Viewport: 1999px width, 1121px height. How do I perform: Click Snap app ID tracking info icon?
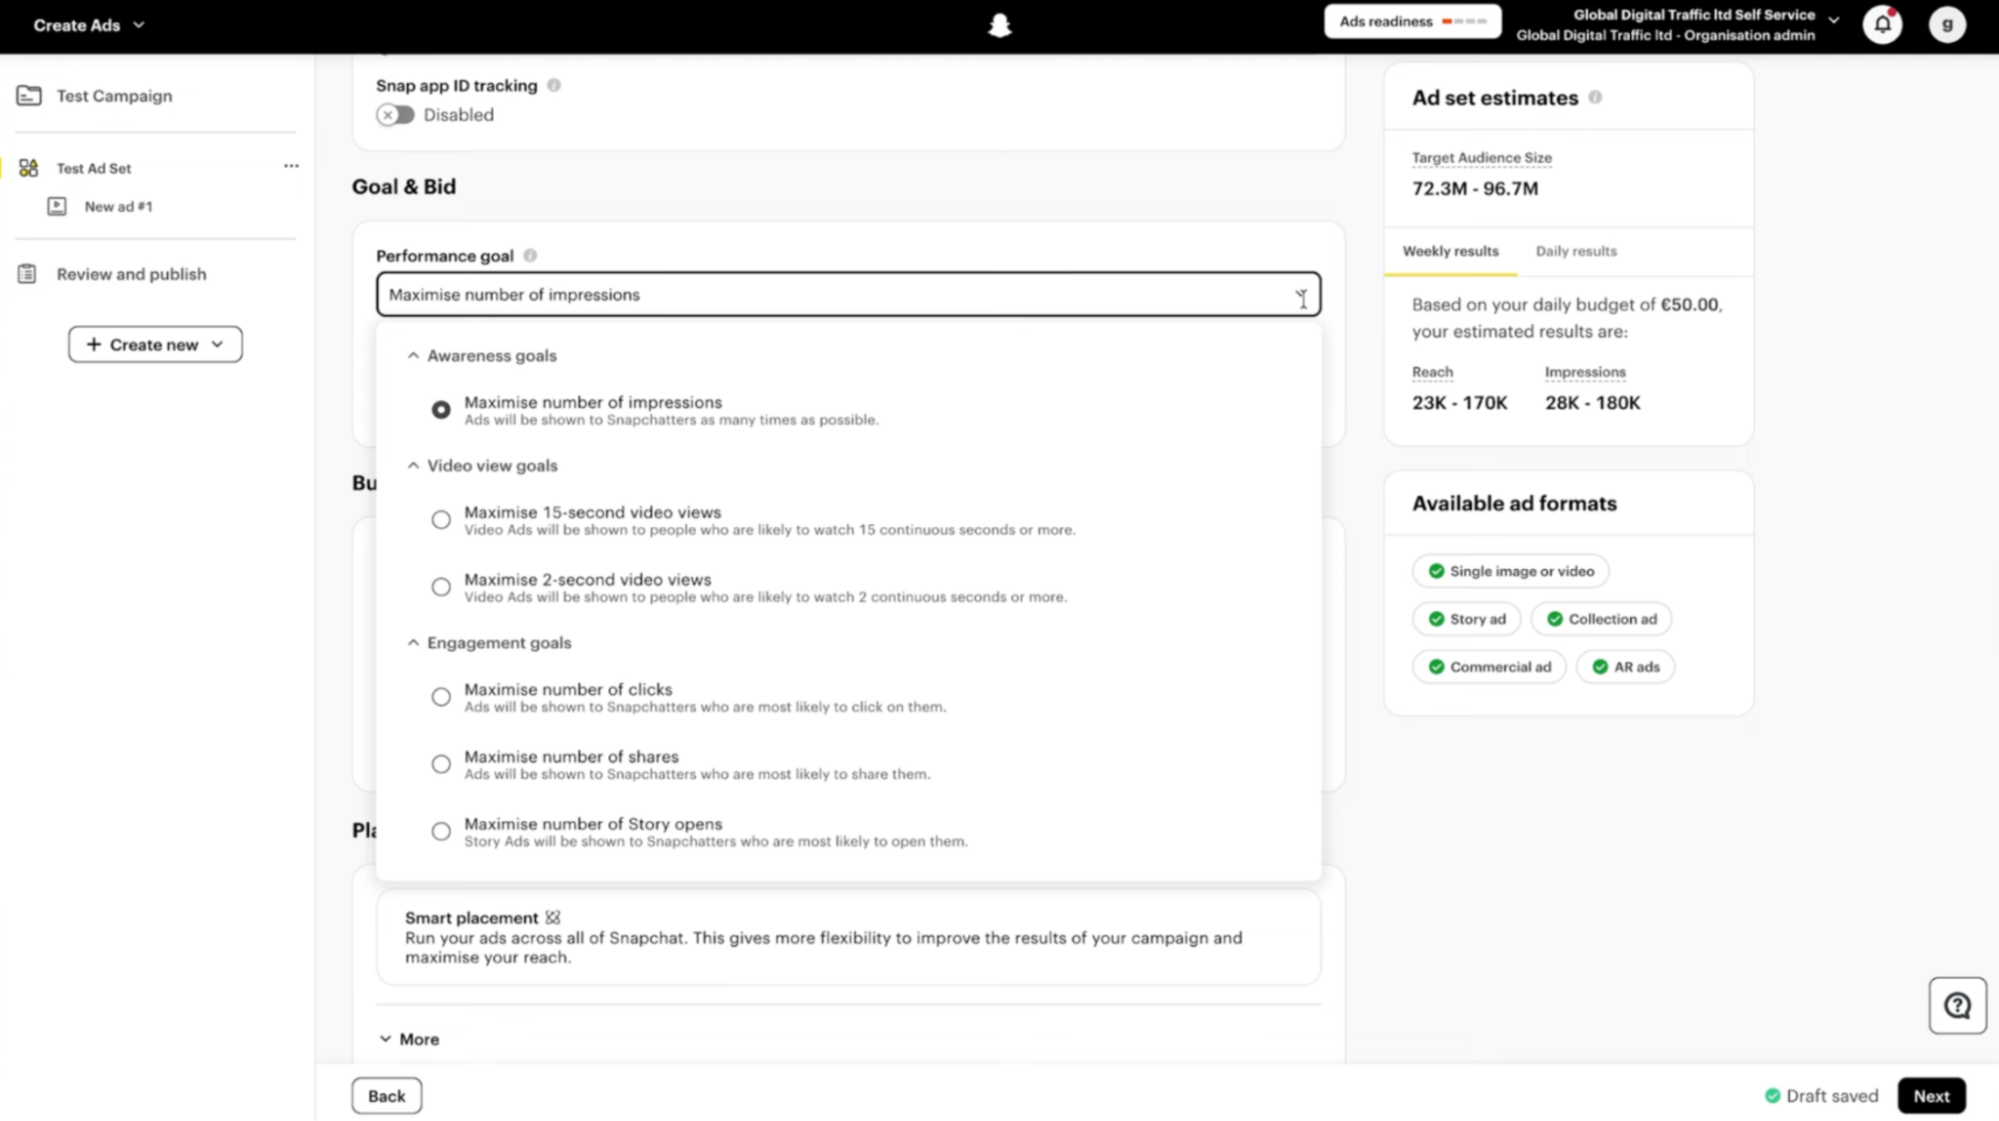(554, 85)
